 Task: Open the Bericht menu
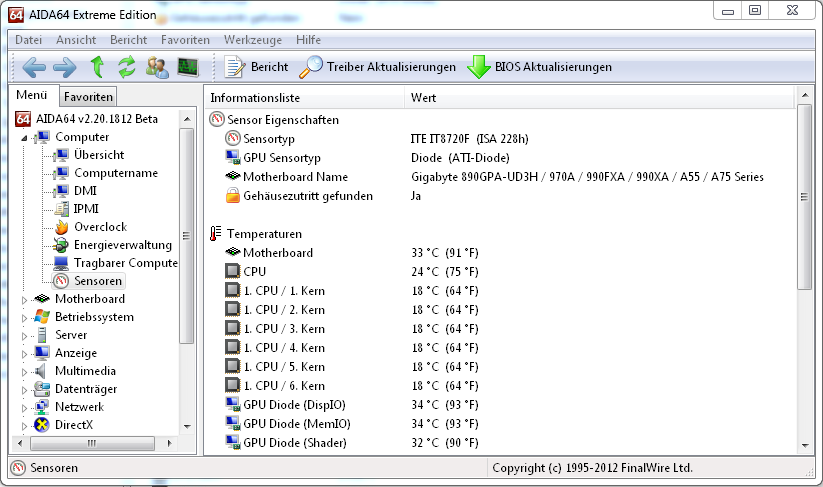pos(129,40)
